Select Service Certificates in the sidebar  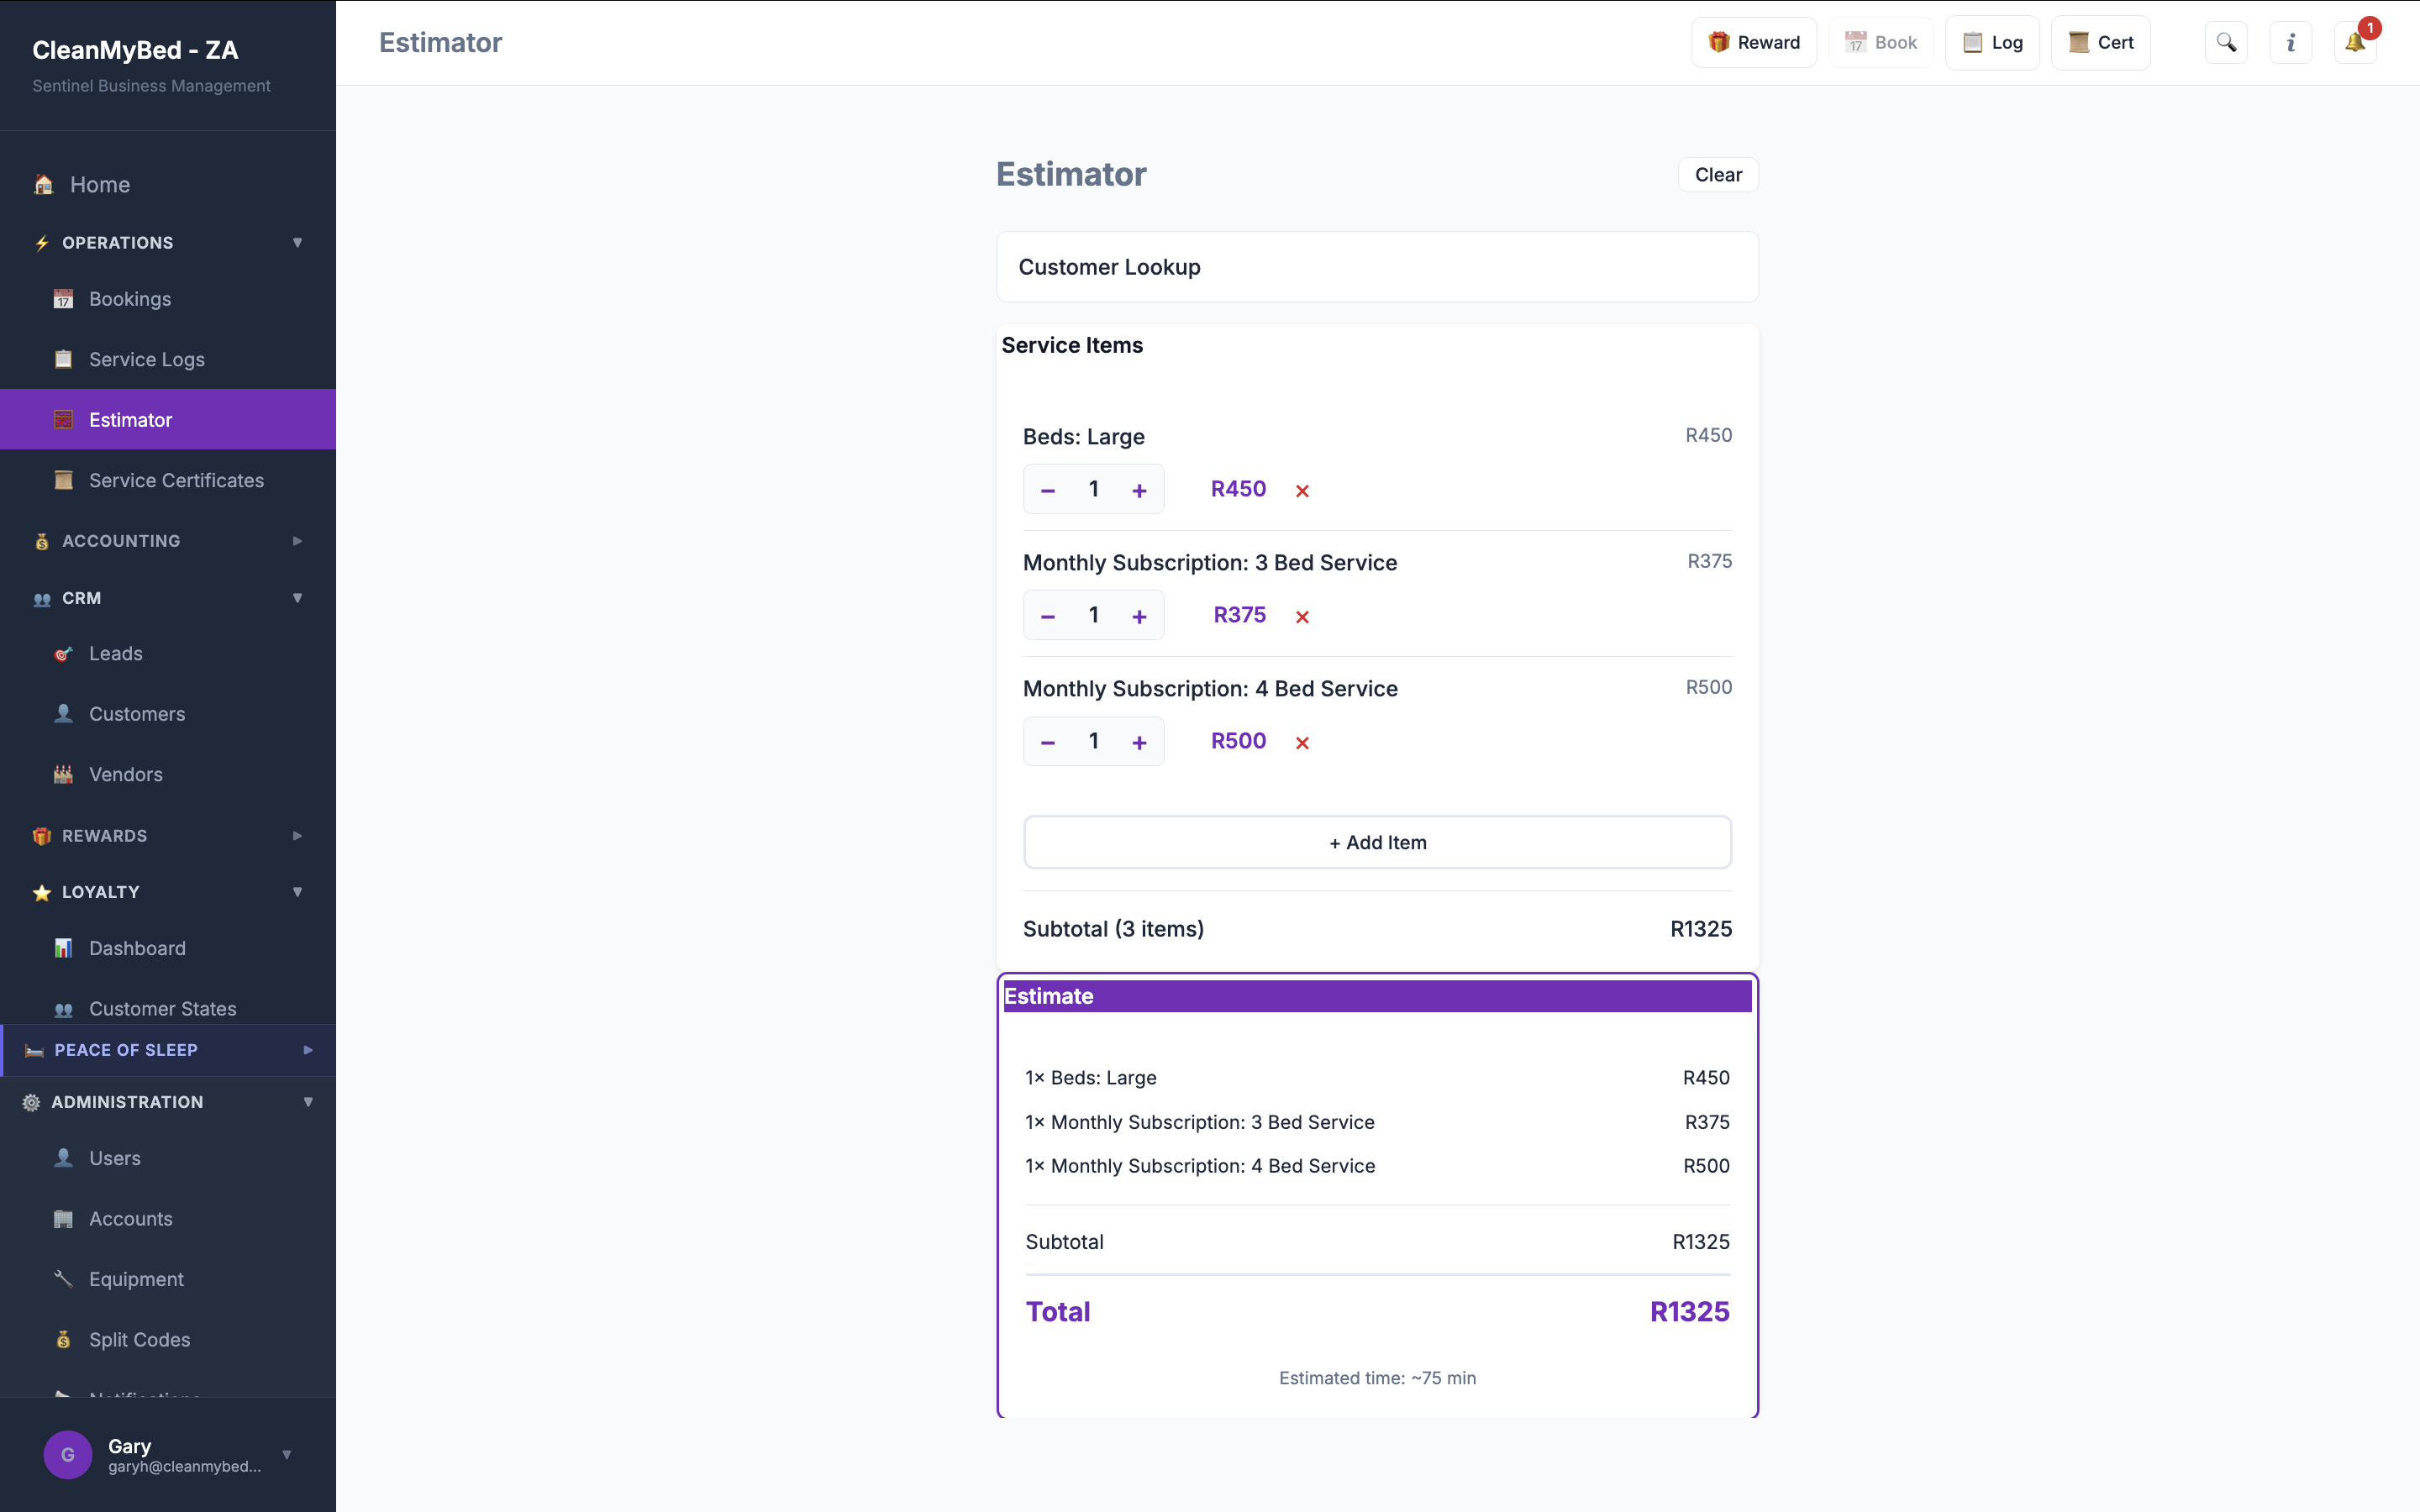[x=176, y=480]
